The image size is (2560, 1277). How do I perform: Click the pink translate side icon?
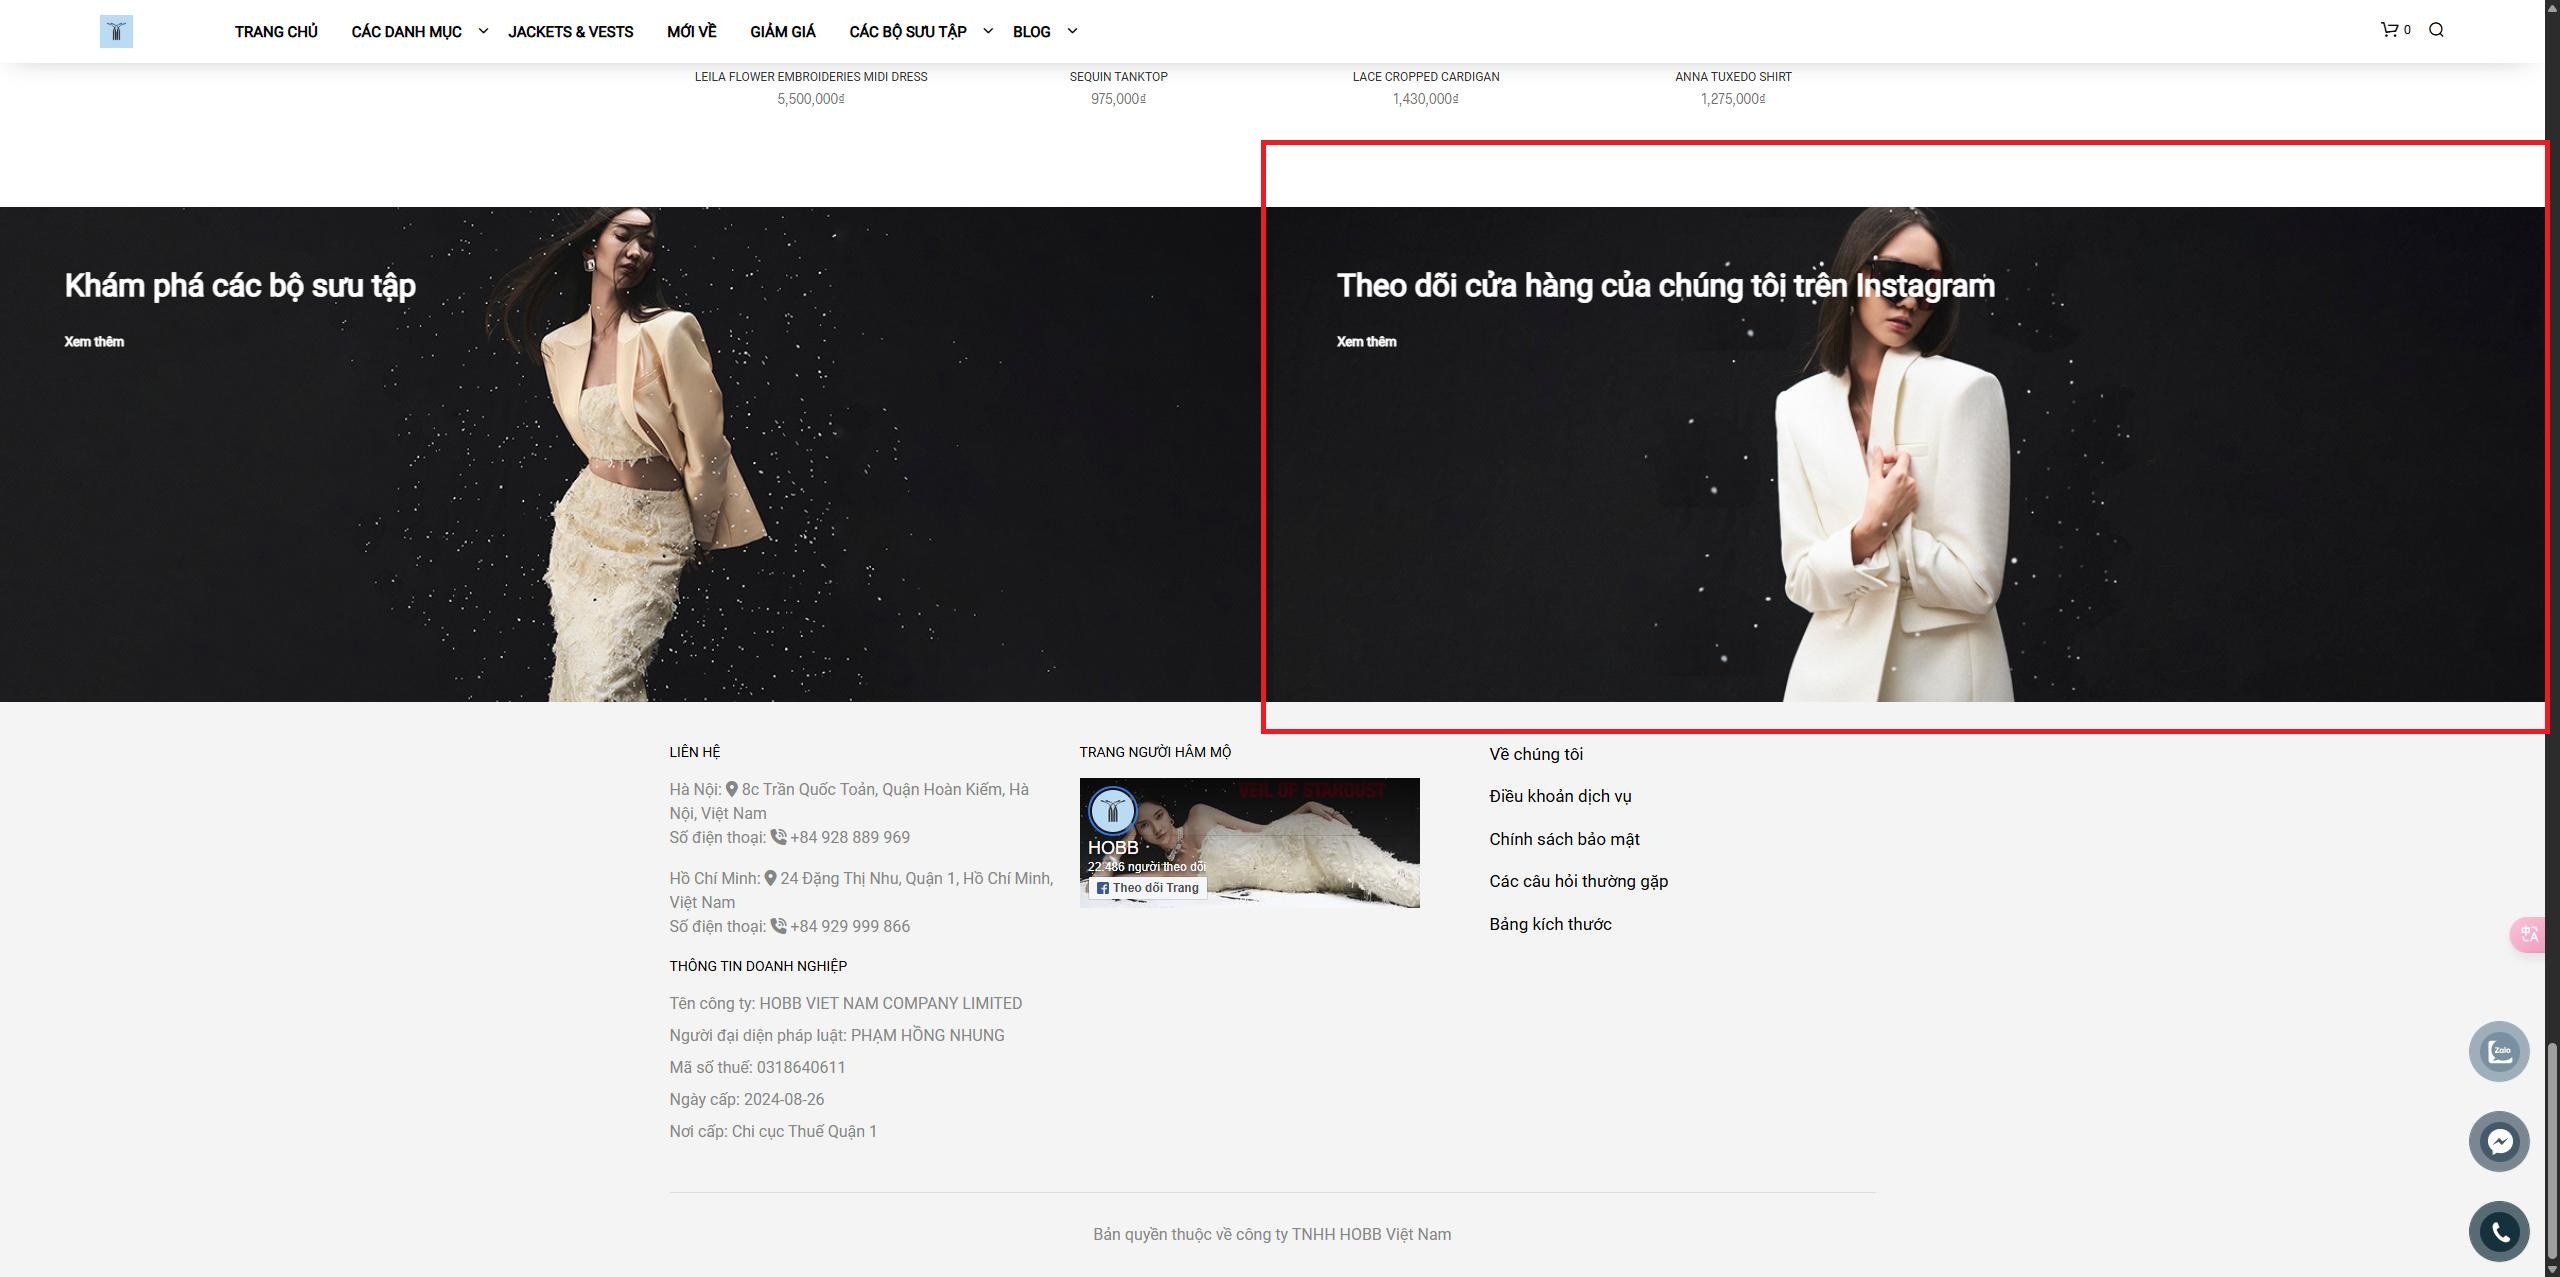[x=2529, y=934]
